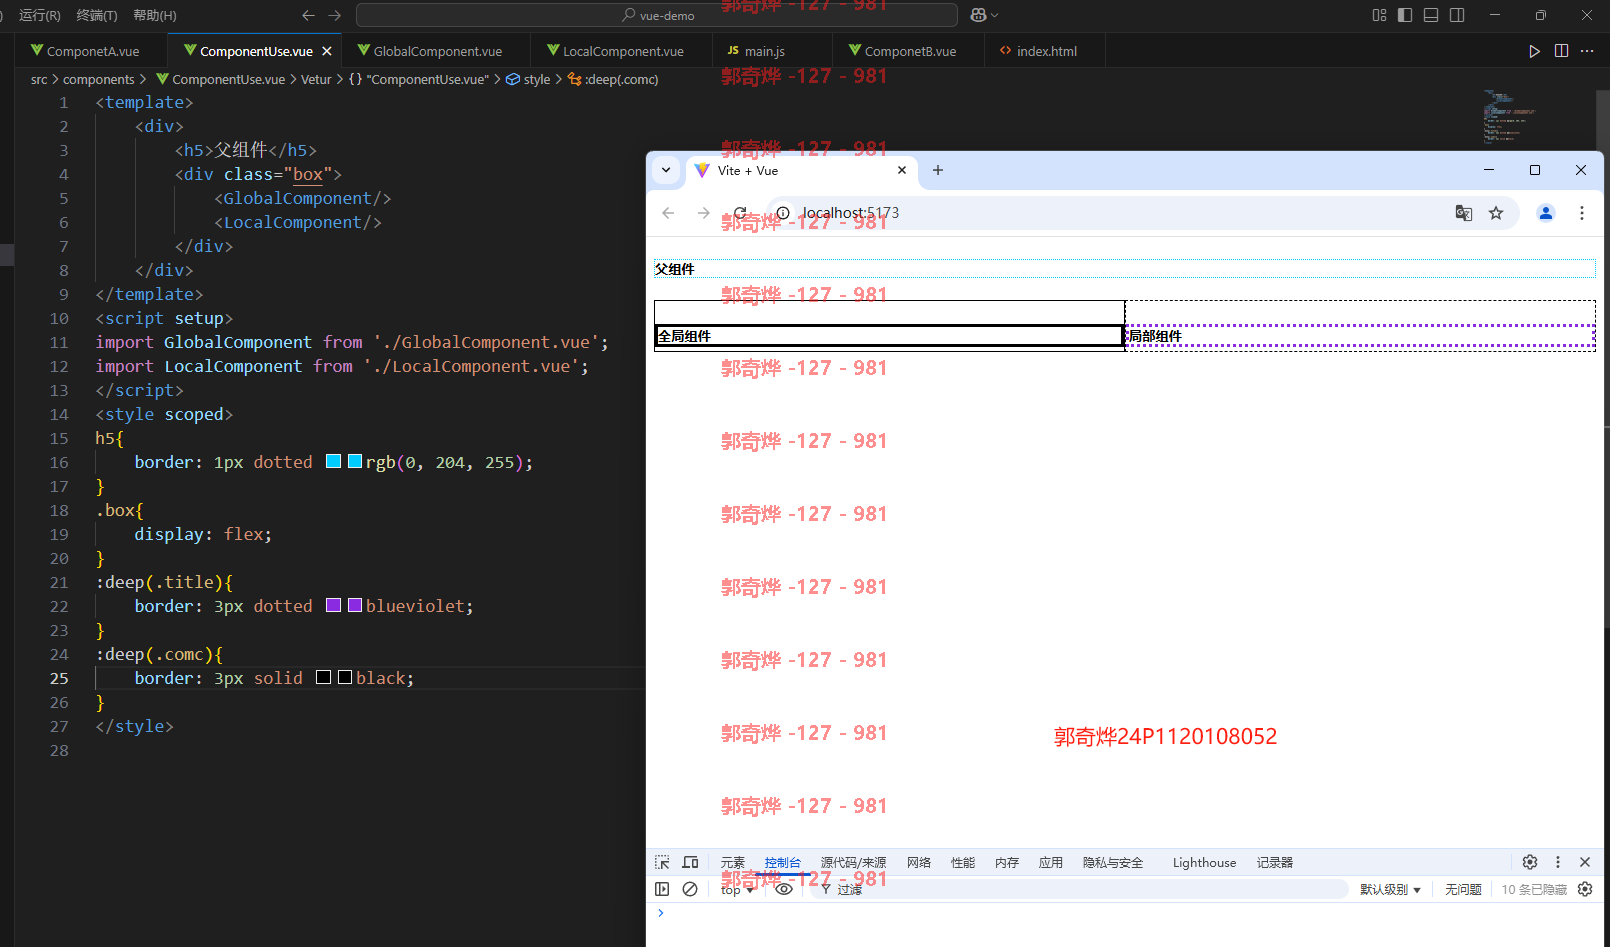The width and height of the screenshot is (1610, 947).
Task: Click the vue-demo command center search box
Action: [657, 15]
